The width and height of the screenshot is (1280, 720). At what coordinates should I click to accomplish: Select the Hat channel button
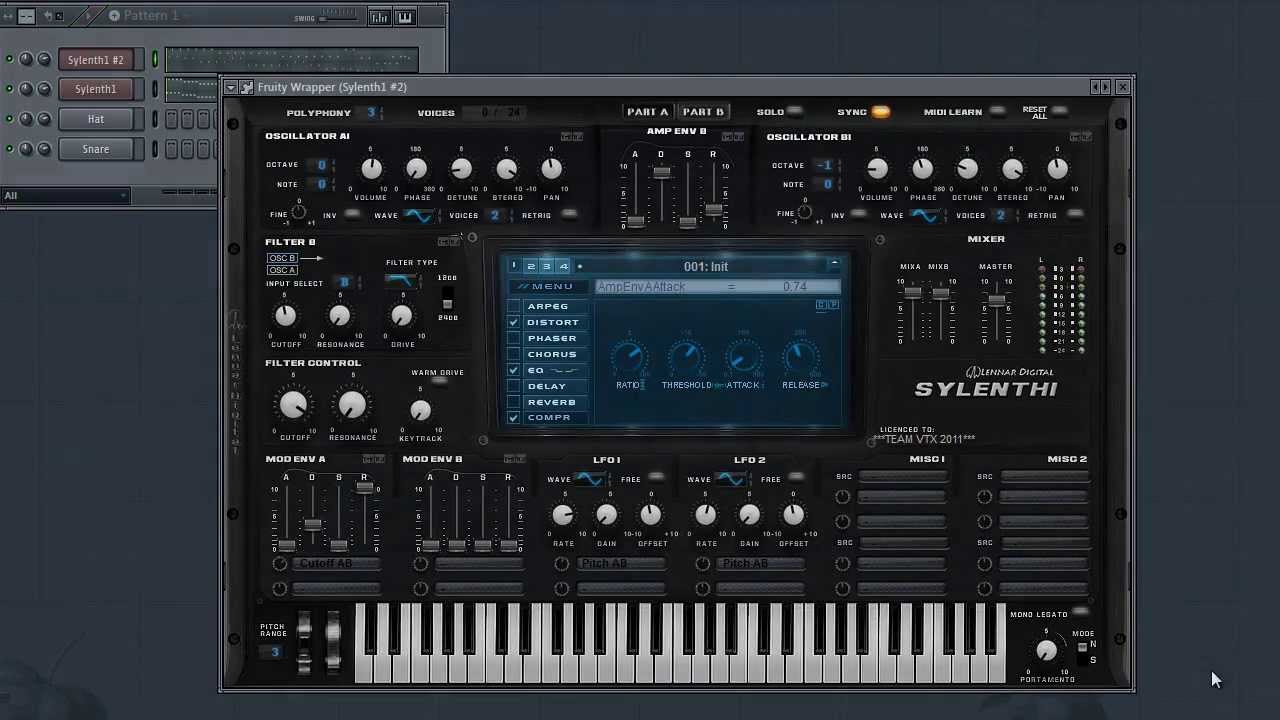(x=96, y=119)
